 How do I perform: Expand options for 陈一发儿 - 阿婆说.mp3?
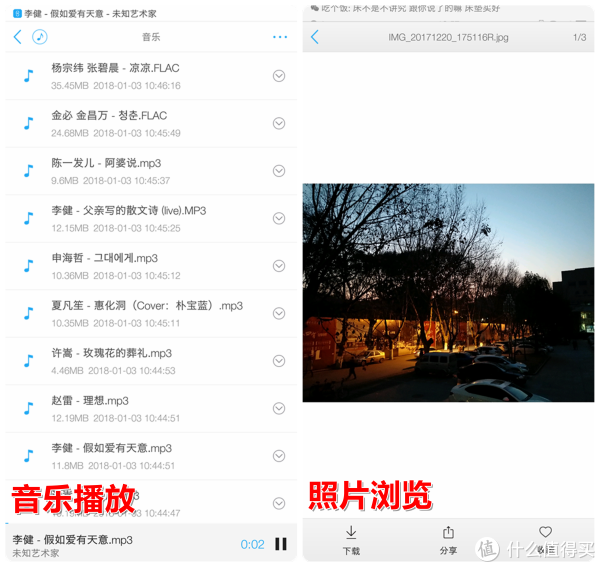pyautogui.click(x=279, y=171)
